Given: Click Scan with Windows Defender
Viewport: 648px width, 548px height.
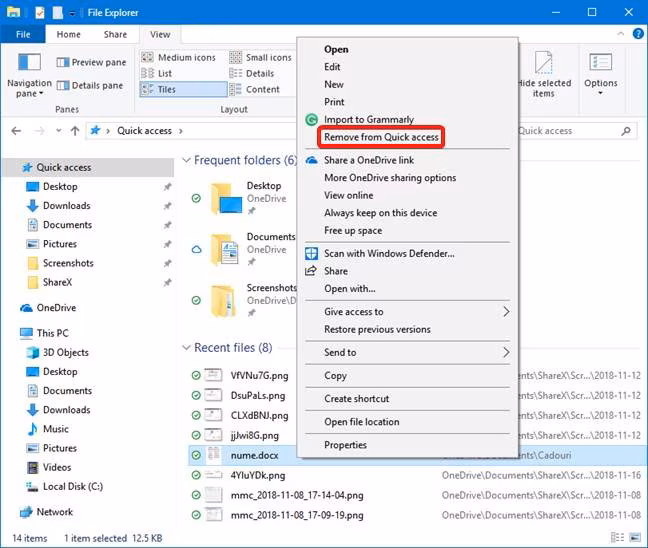Looking at the screenshot, I should (x=407, y=253).
